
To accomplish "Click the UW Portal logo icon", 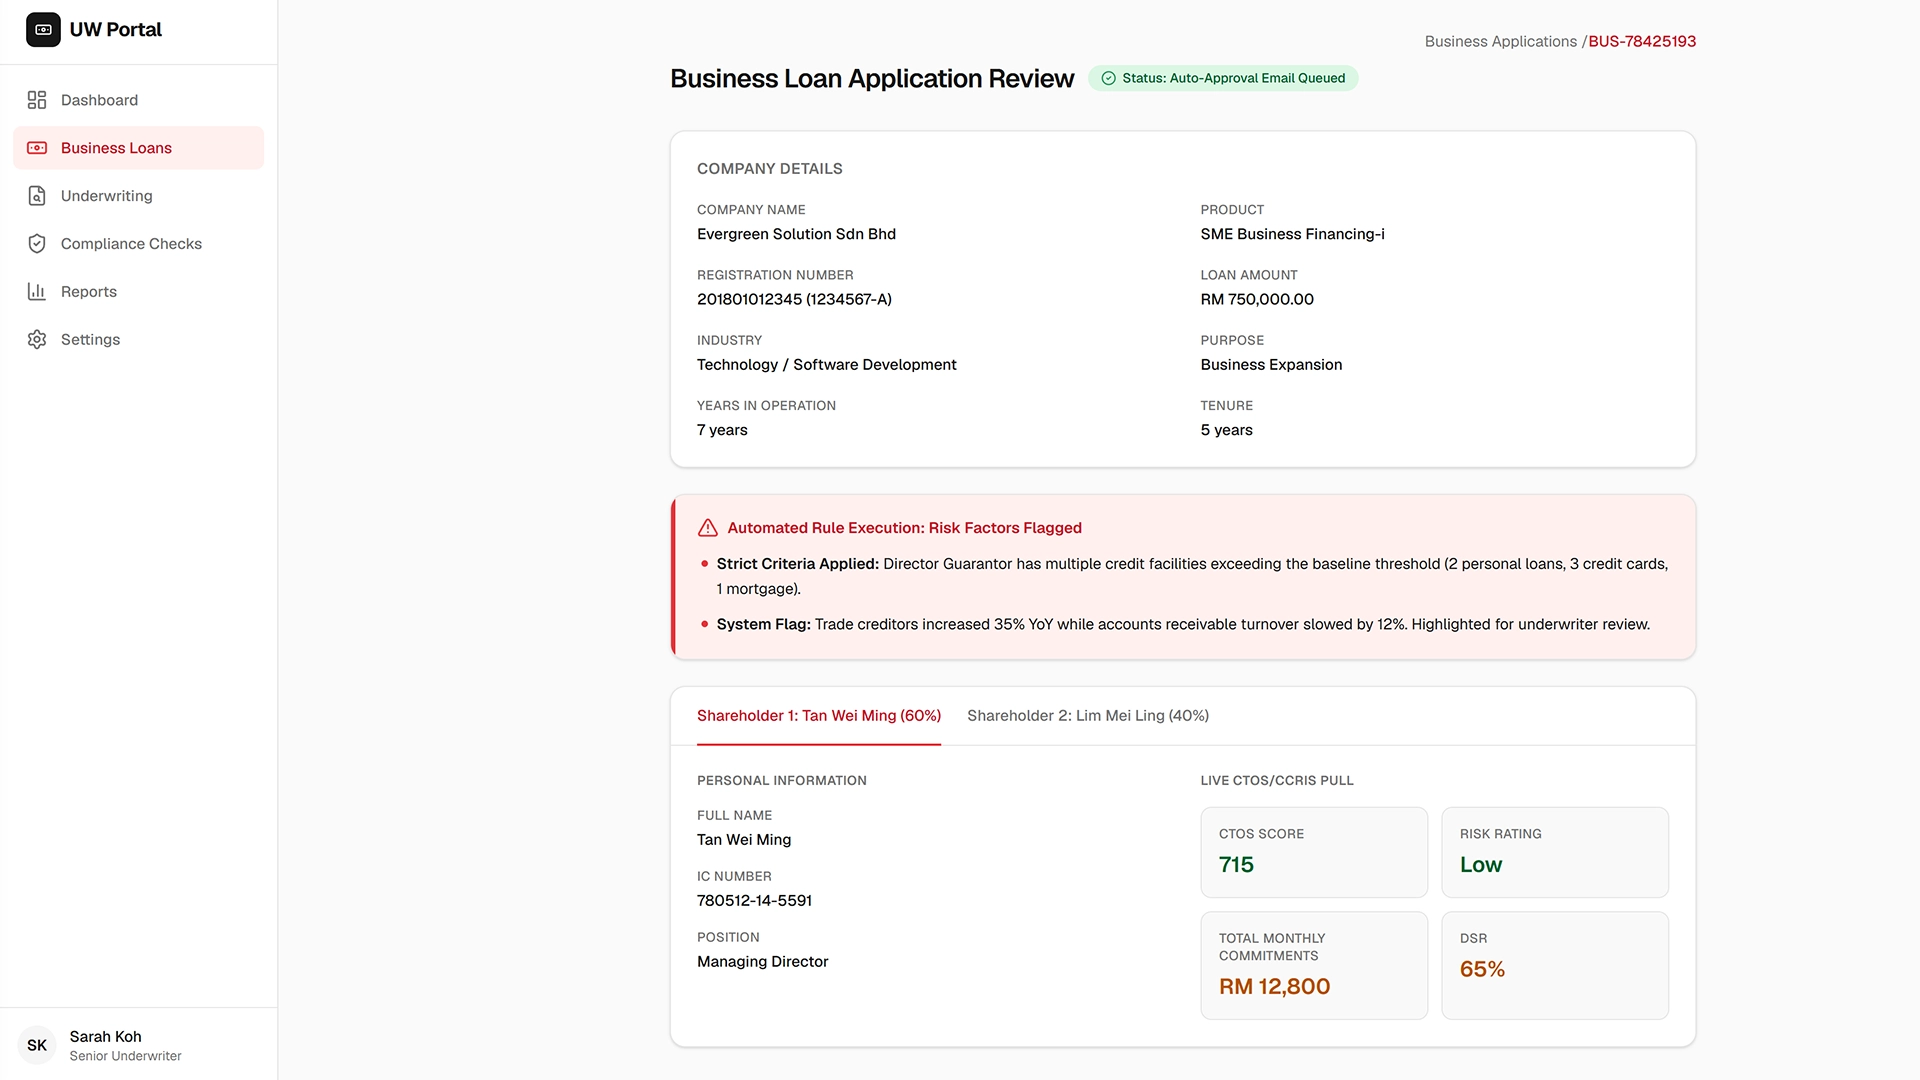I will [x=43, y=30].
